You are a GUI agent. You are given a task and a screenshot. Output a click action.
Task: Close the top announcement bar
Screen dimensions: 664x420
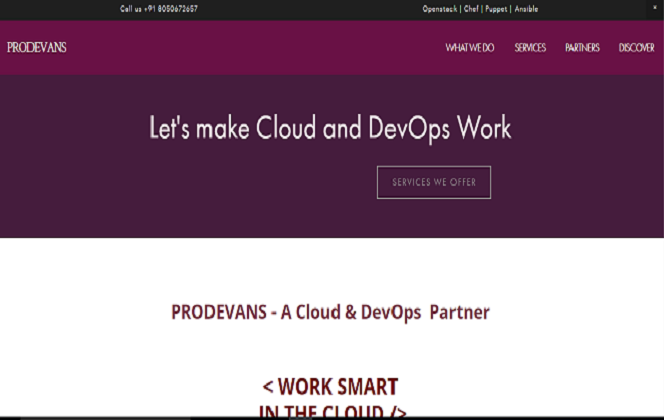655,8
